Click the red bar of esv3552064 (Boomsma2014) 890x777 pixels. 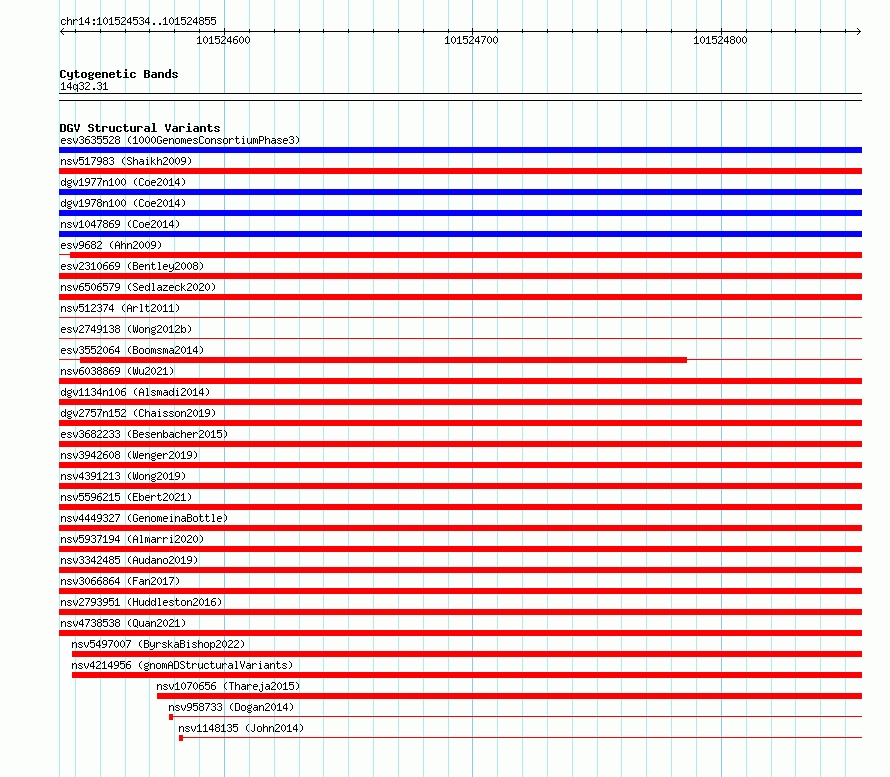(x=383, y=360)
